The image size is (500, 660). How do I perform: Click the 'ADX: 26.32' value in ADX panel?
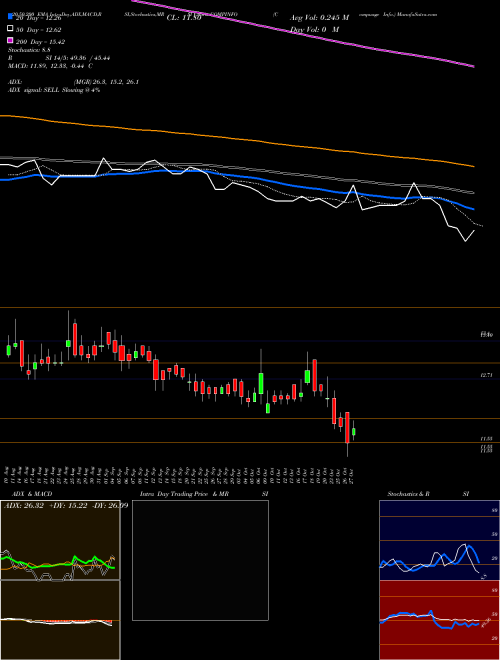pyautogui.click(x=23, y=505)
